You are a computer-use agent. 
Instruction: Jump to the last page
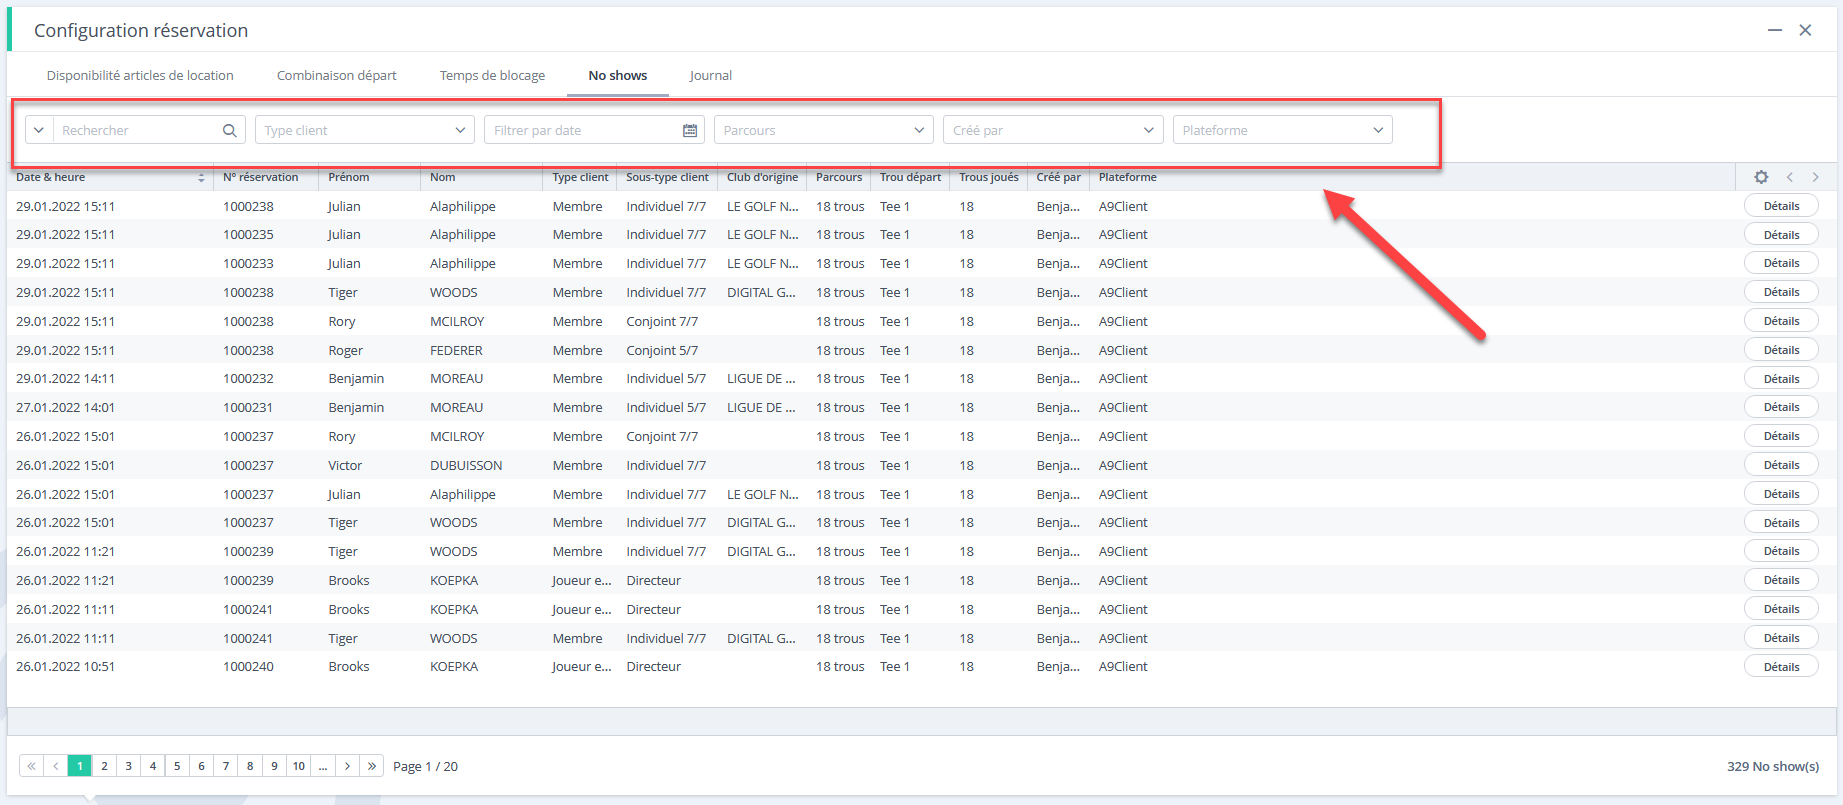372,766
